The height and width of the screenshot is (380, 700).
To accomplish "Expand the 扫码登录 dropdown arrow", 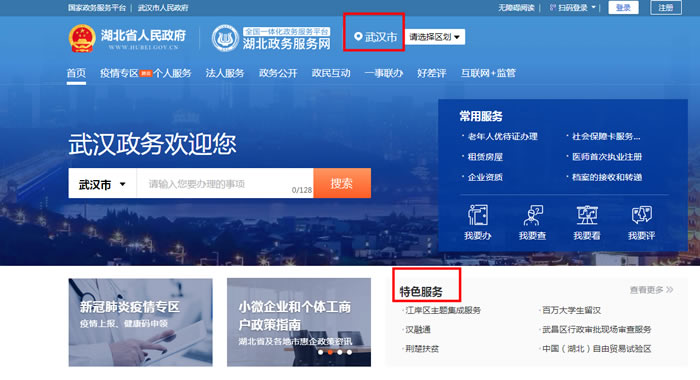I will (x=593, y=8).
